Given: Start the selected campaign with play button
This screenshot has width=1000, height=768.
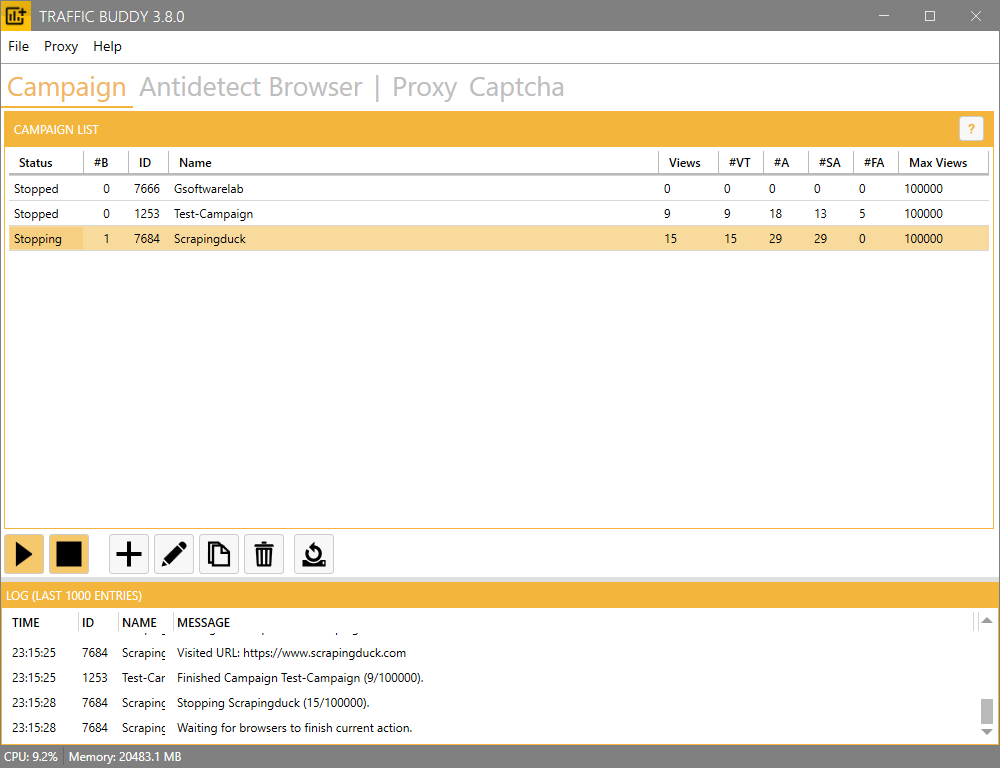Looking at the screenshot, I should tap(24, 554).
